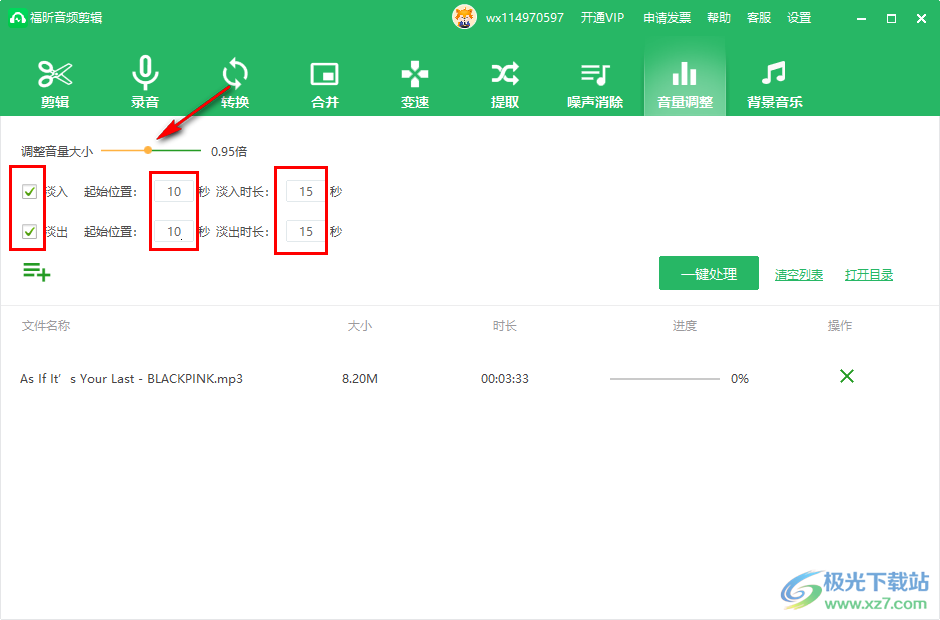Open the 帮助 help menu
This screenshot has width=940, height=620.
point(719,18)
